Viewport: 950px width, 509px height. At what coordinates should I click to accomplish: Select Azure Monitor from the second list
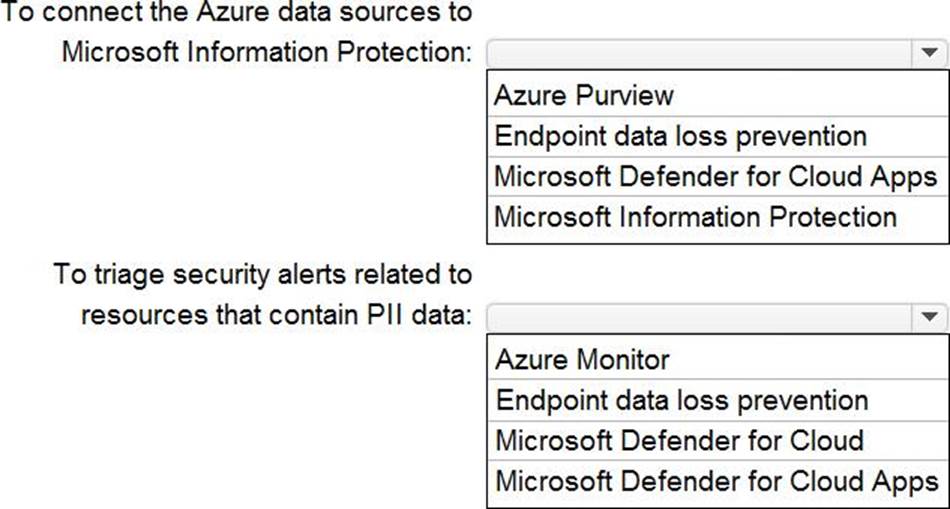click(x=583, y=359)
